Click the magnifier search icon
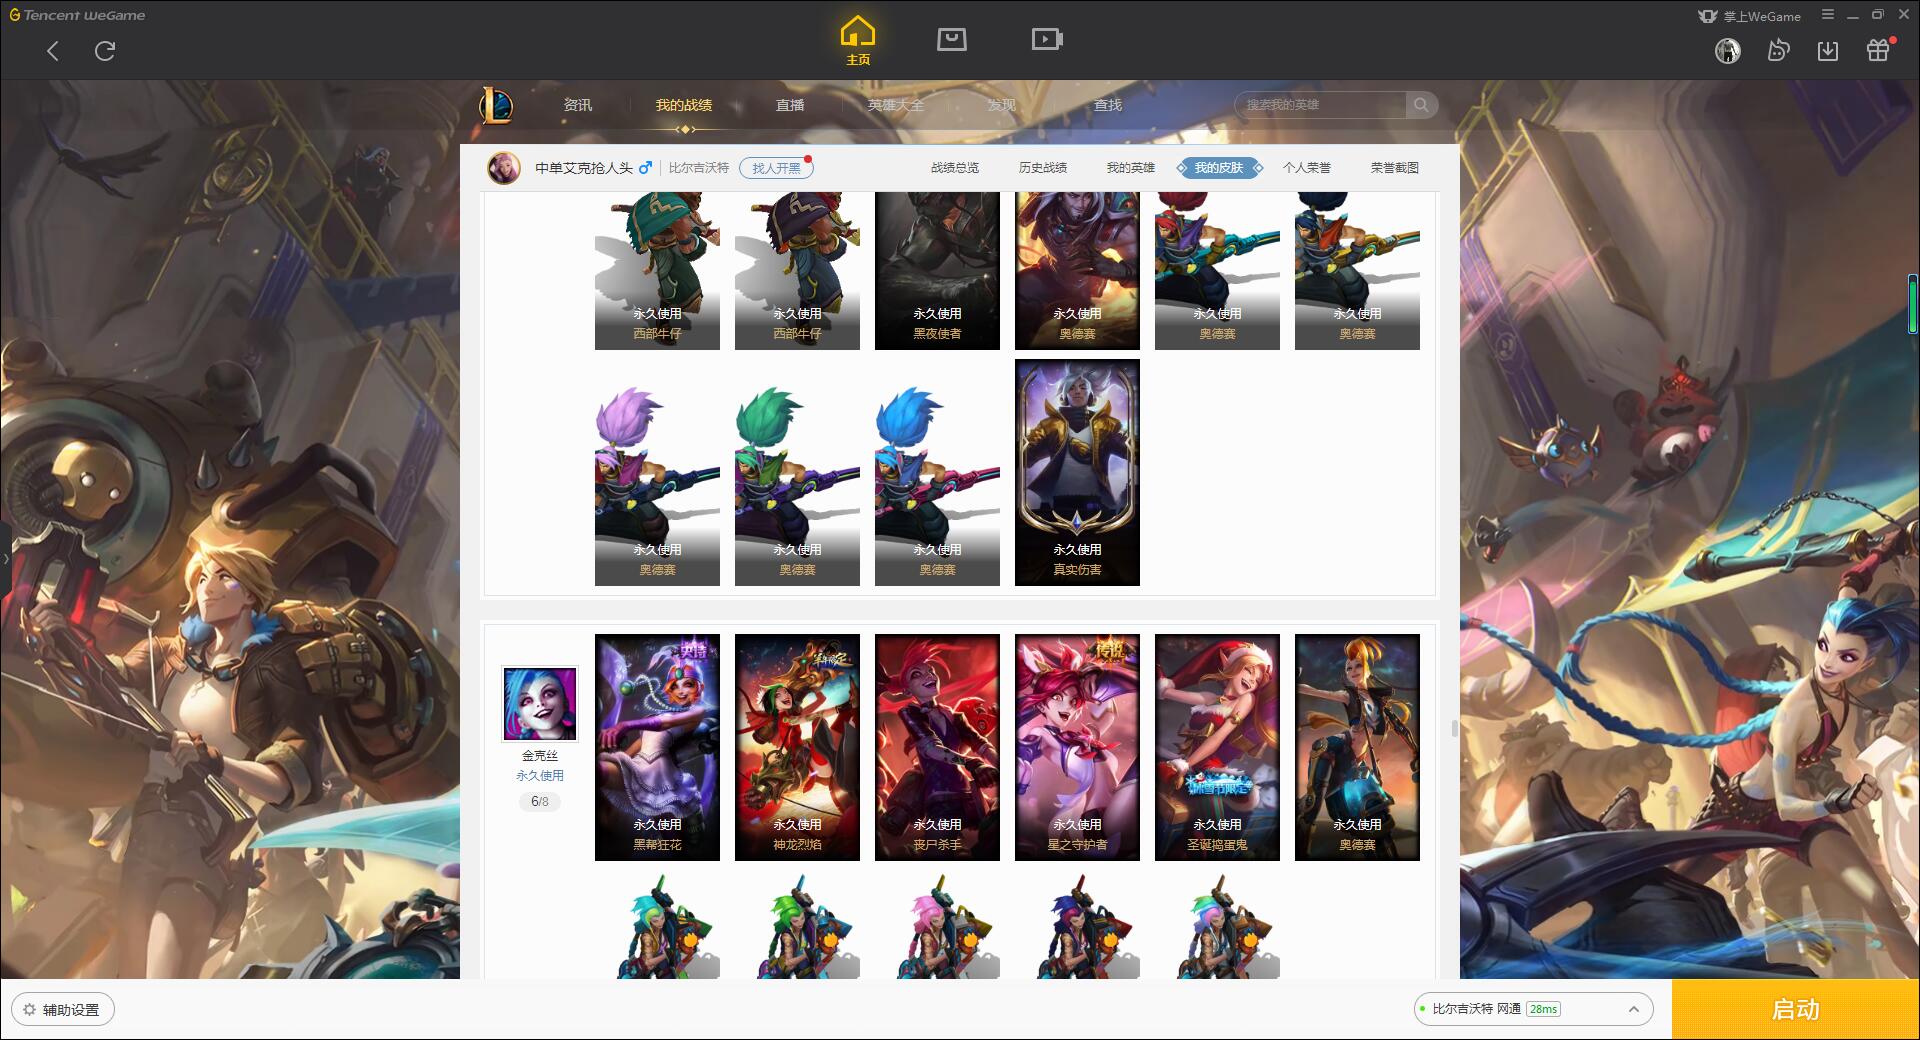This screenshot has height=1040, width=1920. (1421, 105)
